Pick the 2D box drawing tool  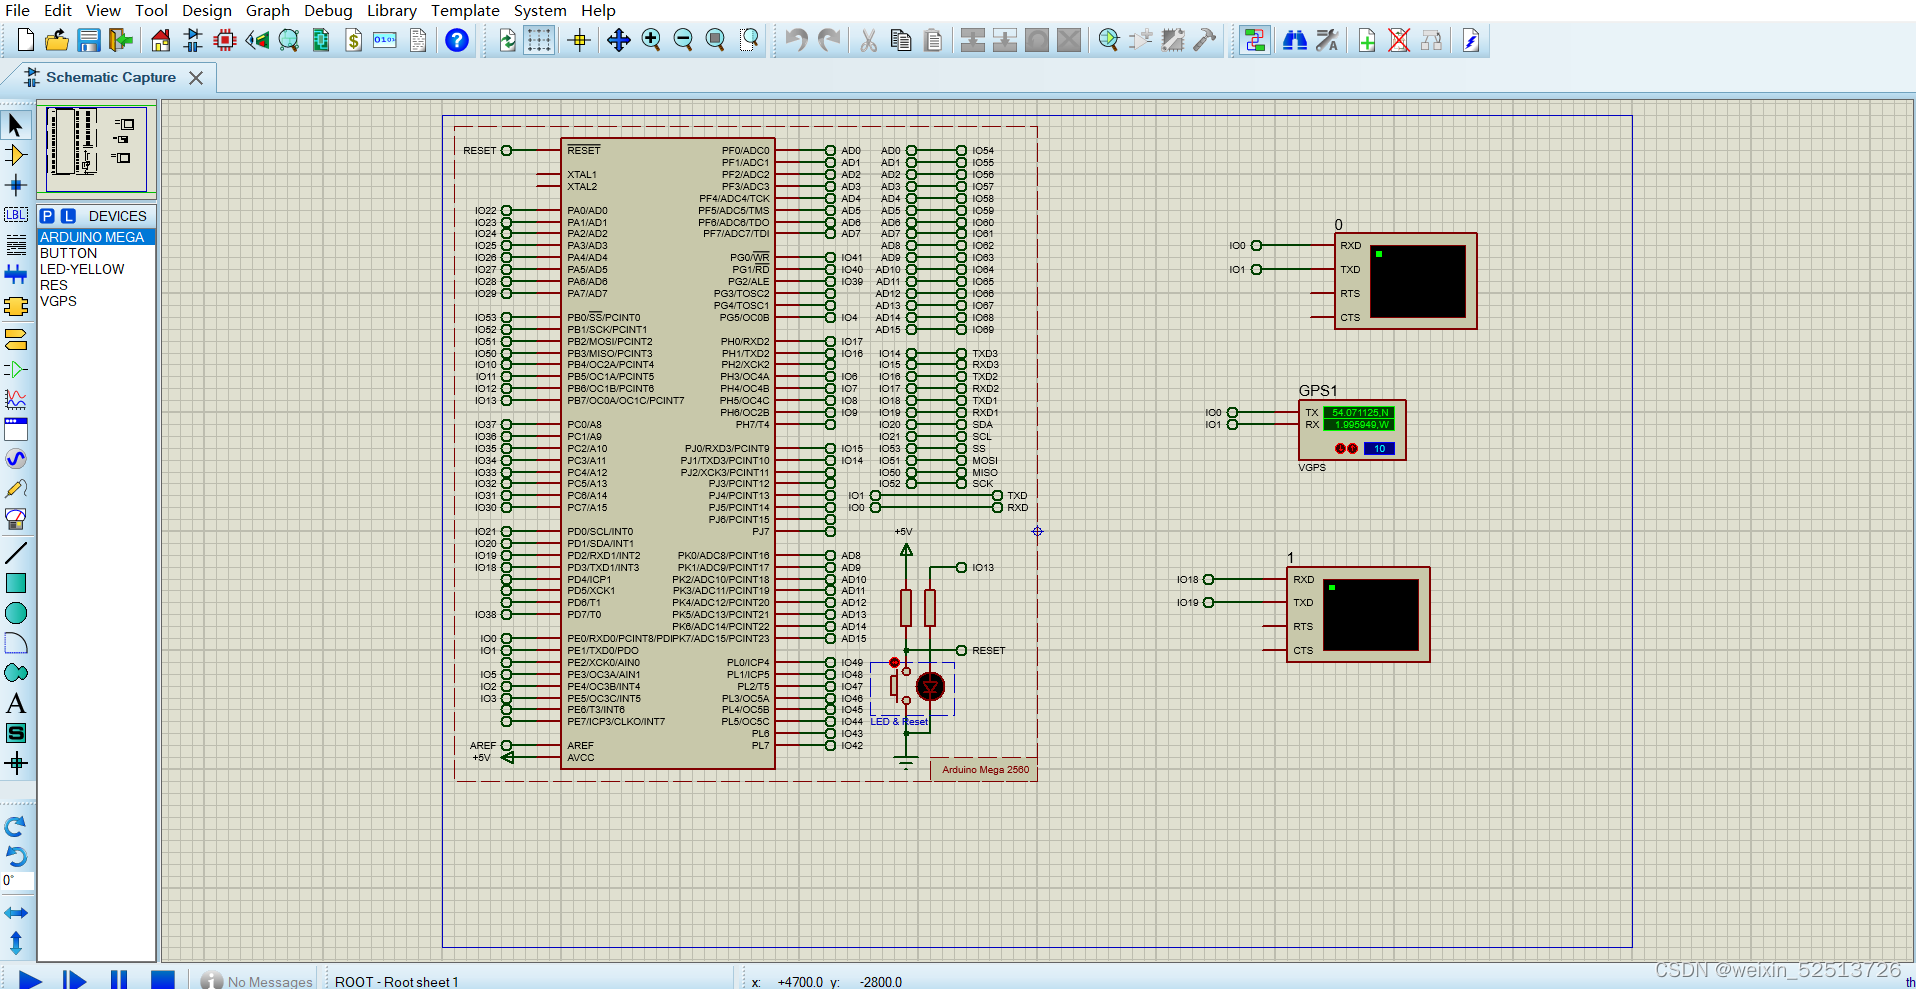click(x=16, y=583)
